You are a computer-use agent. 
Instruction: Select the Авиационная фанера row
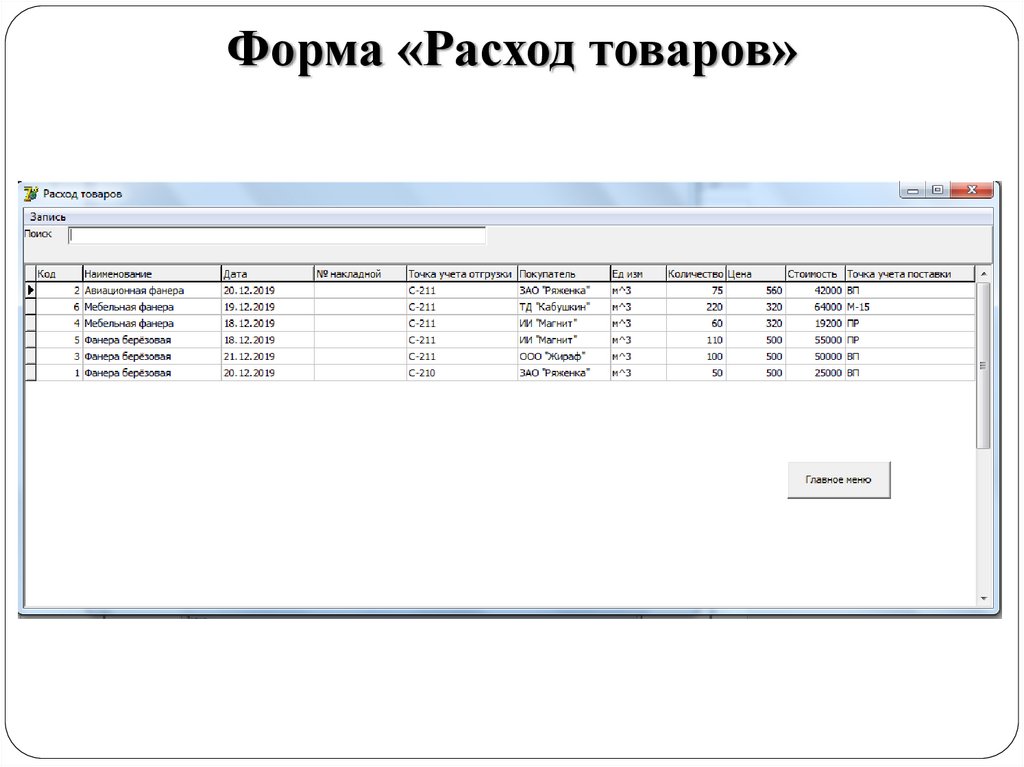tap(150, 289)
